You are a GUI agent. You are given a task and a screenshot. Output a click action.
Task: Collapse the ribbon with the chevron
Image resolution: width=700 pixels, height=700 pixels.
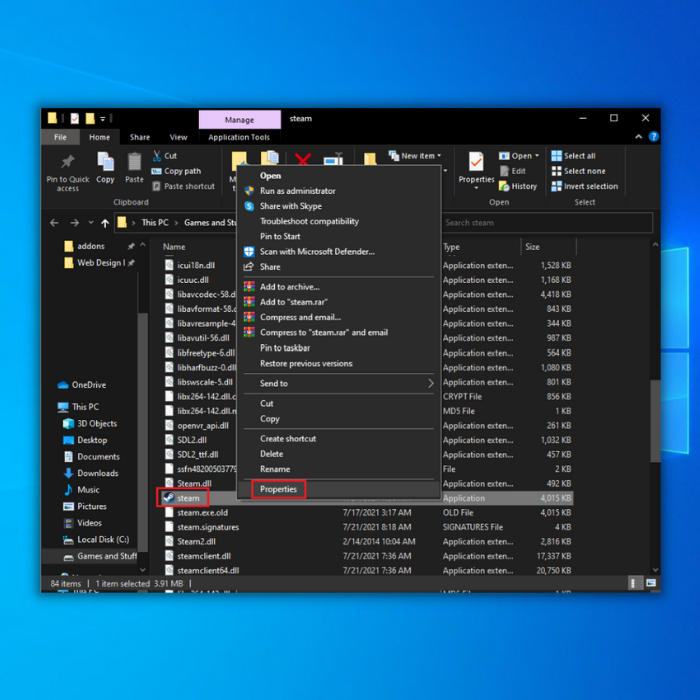point(638,137)
